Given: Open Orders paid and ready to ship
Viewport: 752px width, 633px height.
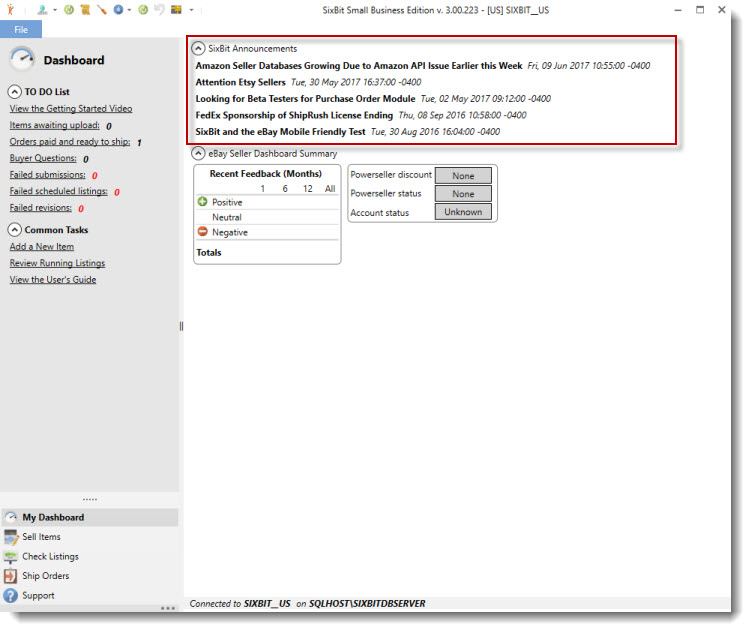Looking at the screenshot, I should coord(70,141).
